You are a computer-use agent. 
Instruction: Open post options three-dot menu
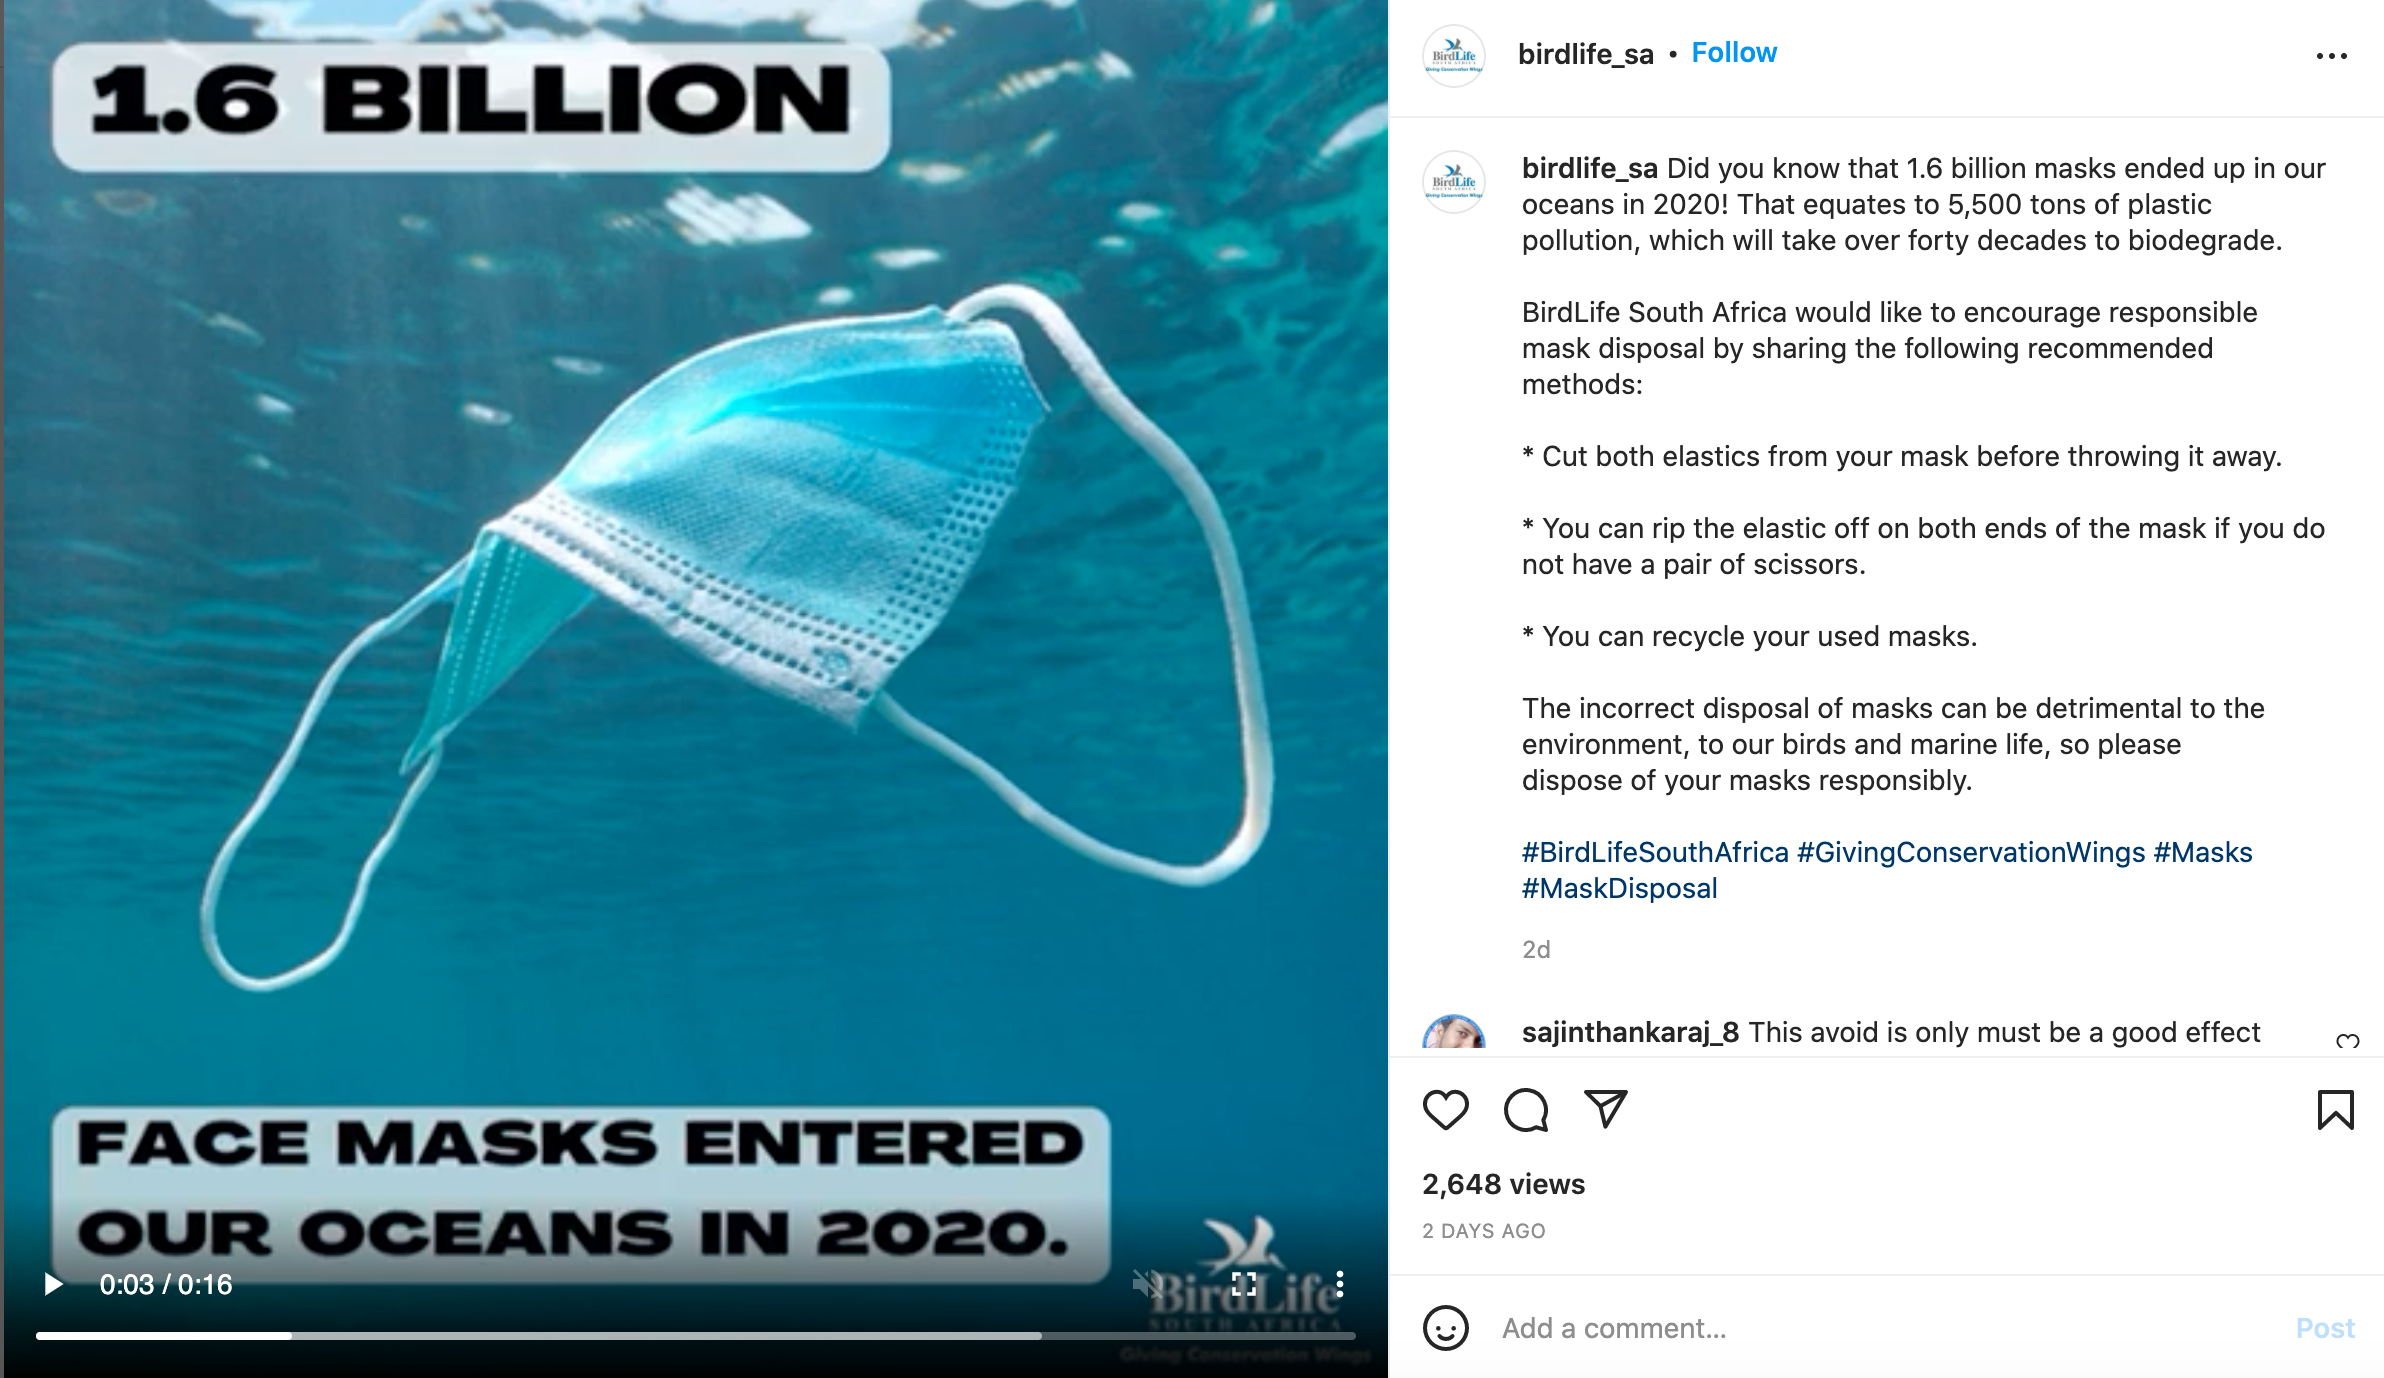pos(2331,56)
